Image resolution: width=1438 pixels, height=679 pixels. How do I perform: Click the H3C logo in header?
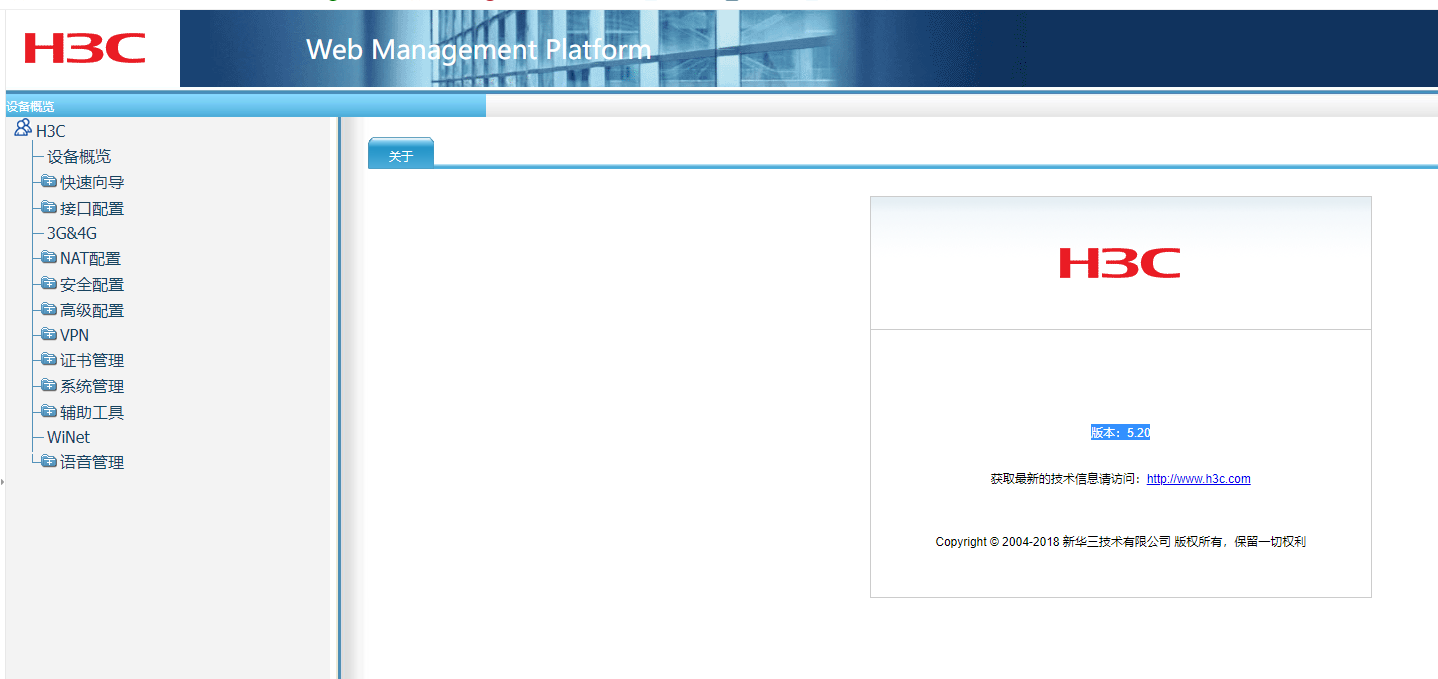(x=85, y=48)
